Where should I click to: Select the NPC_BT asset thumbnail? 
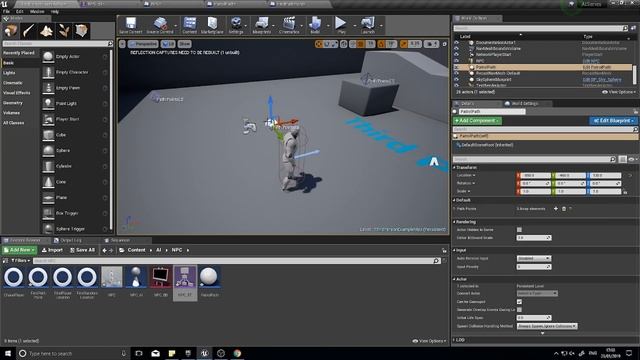pos(185,283)
